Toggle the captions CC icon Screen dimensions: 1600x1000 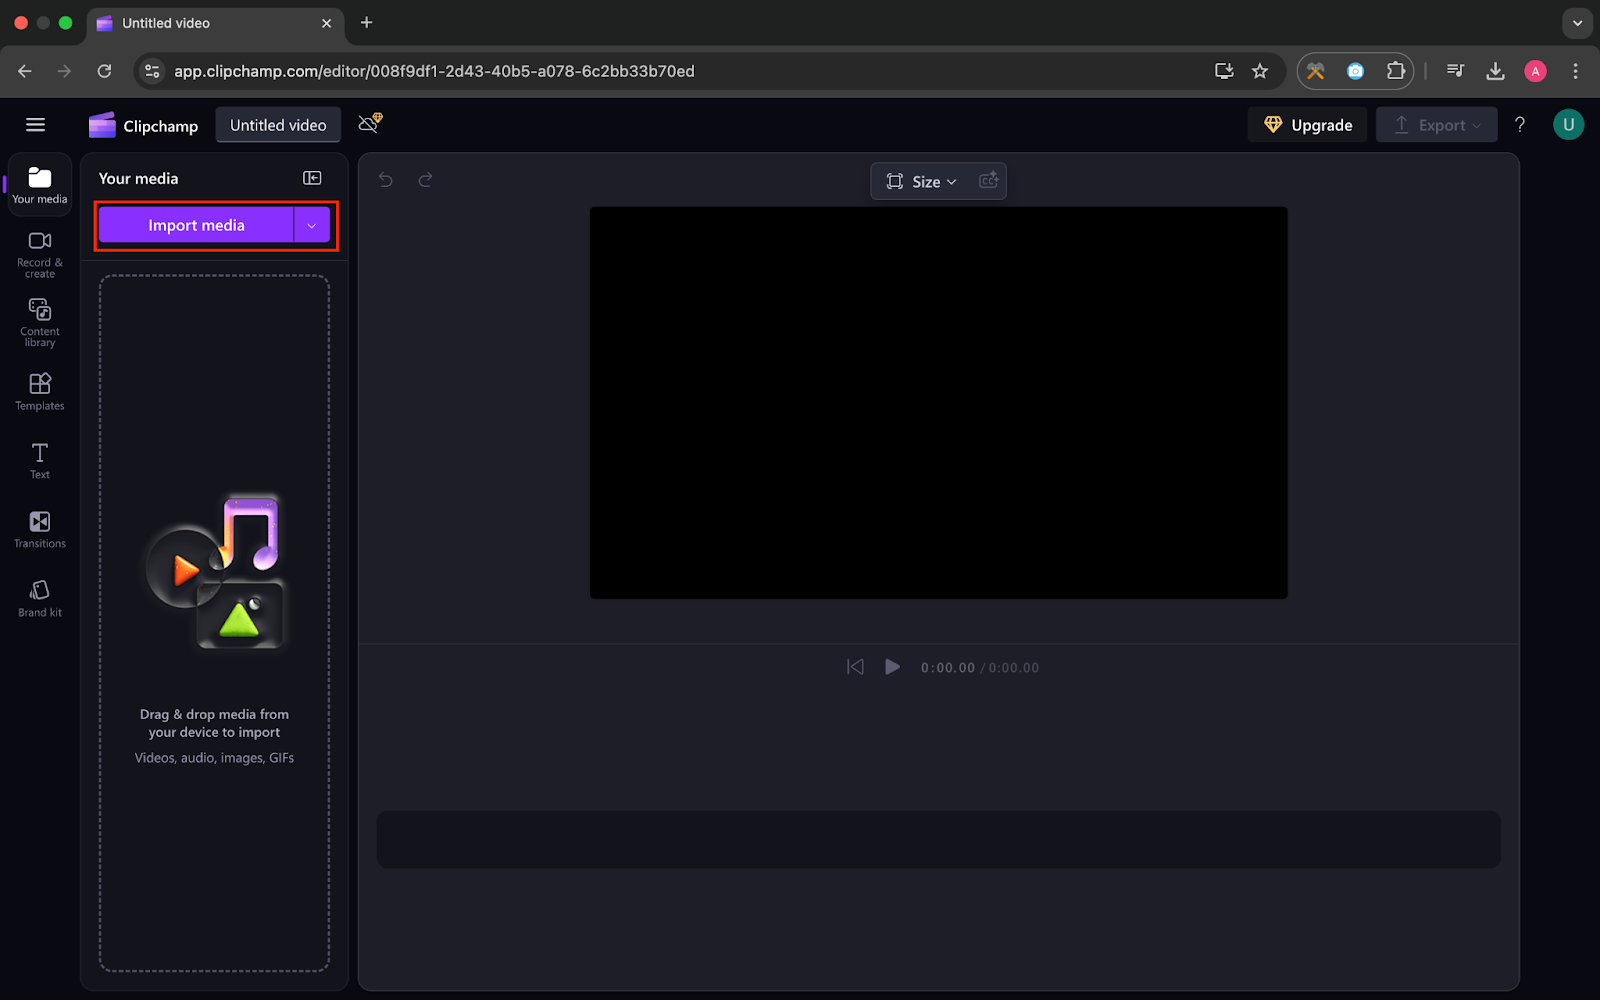[988, 181]
